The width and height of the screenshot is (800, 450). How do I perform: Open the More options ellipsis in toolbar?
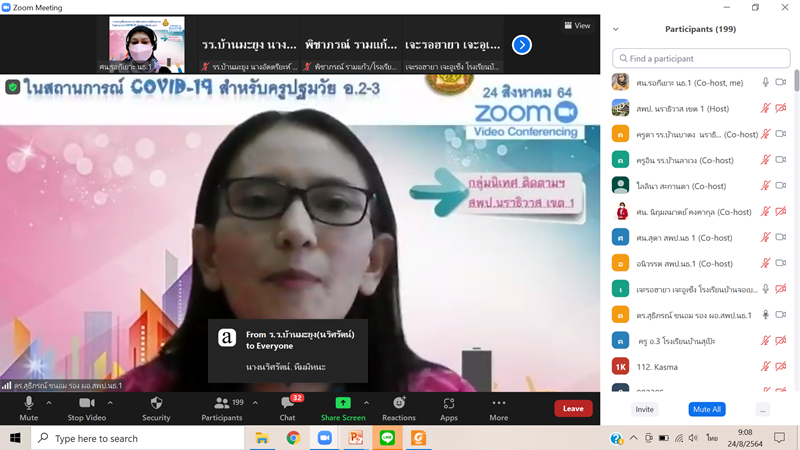pos(498,403)
